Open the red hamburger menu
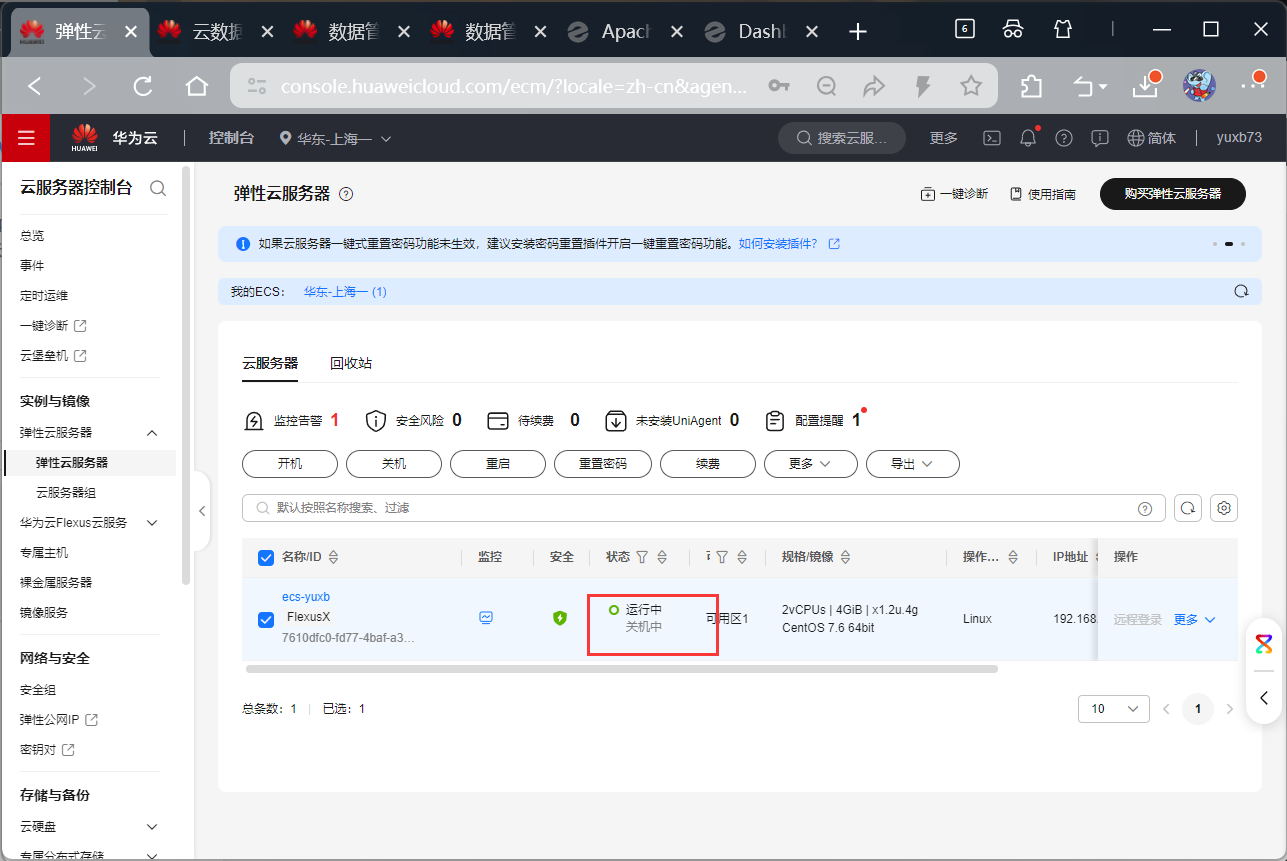Image resolution: width=1287 pixels, height=861 pixels. click(26, 138)
